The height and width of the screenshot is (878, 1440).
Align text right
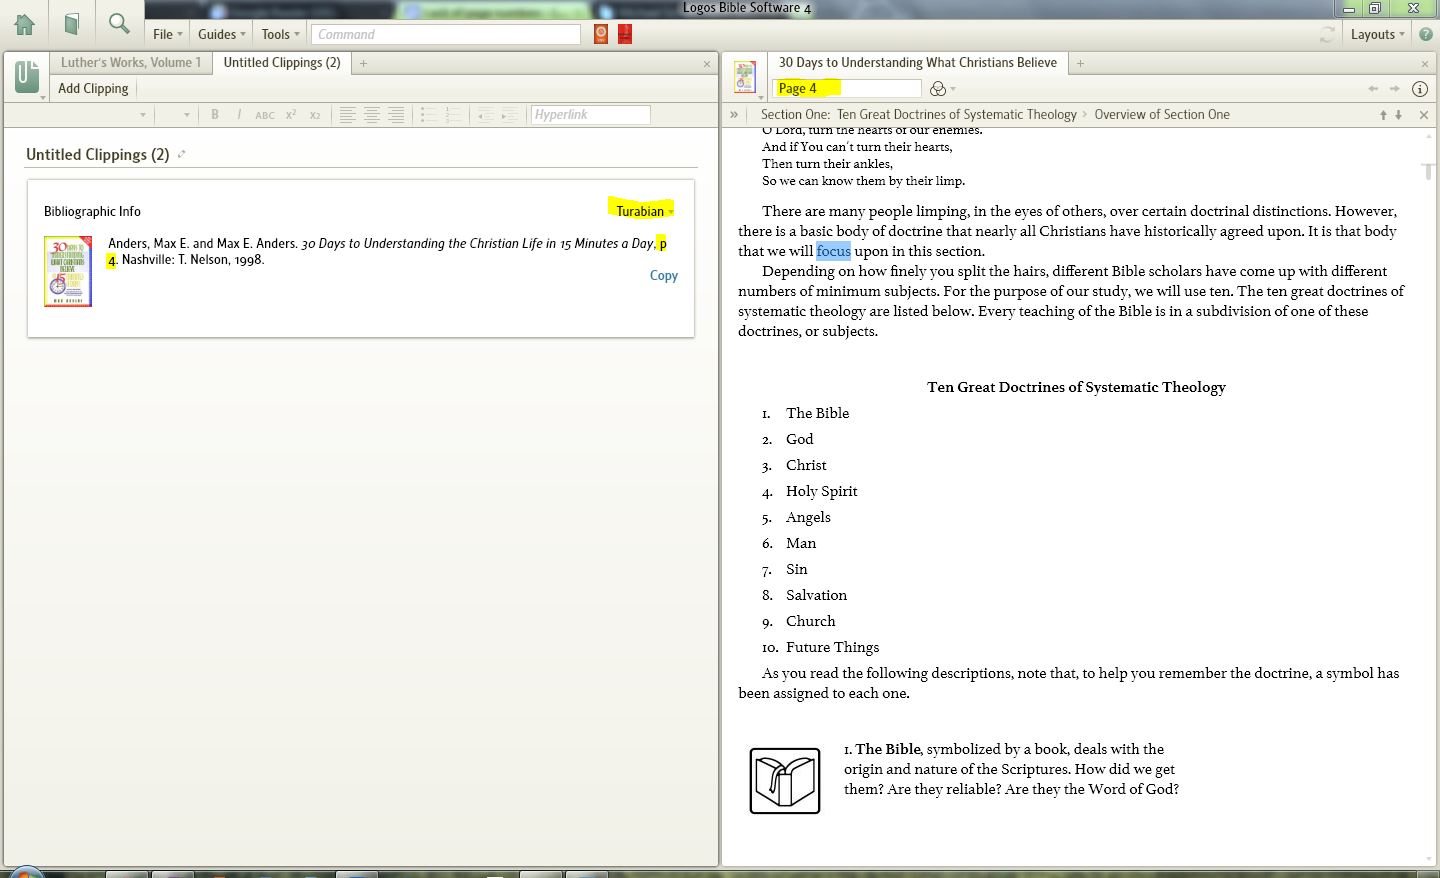coord(396,115)
